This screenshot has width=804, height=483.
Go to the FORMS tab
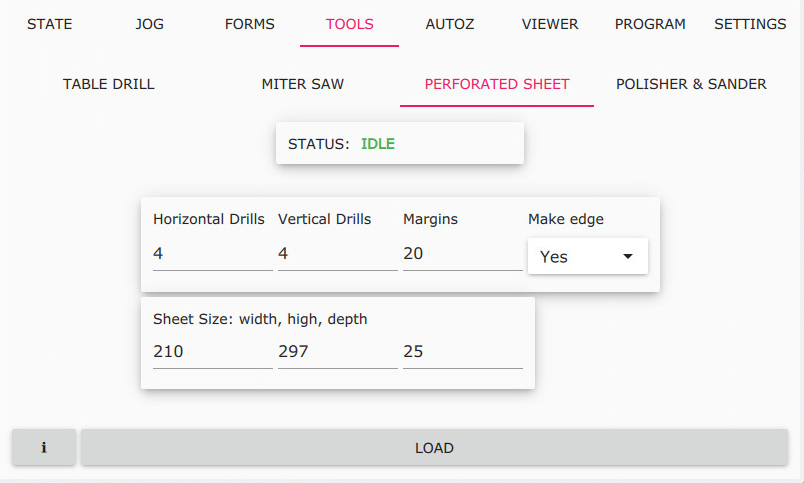(x=249, y=24)
